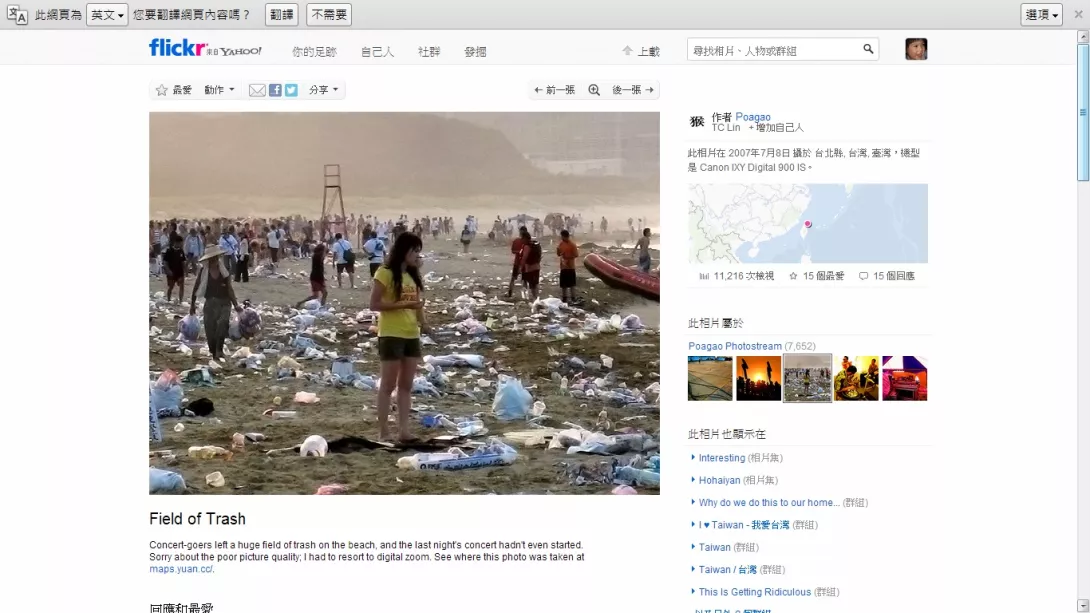This screenshot has height=613, width=1090.
Task: Click the magnifier search icon
Action: point(868,49)
